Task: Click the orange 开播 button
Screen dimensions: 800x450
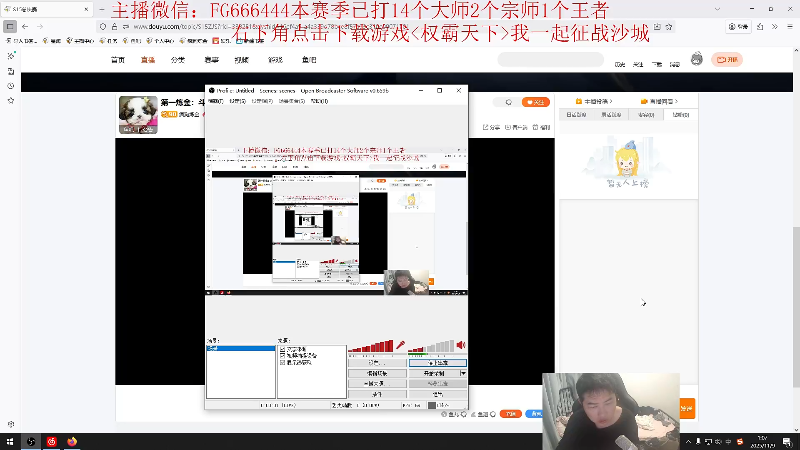Action: (727, 60)
